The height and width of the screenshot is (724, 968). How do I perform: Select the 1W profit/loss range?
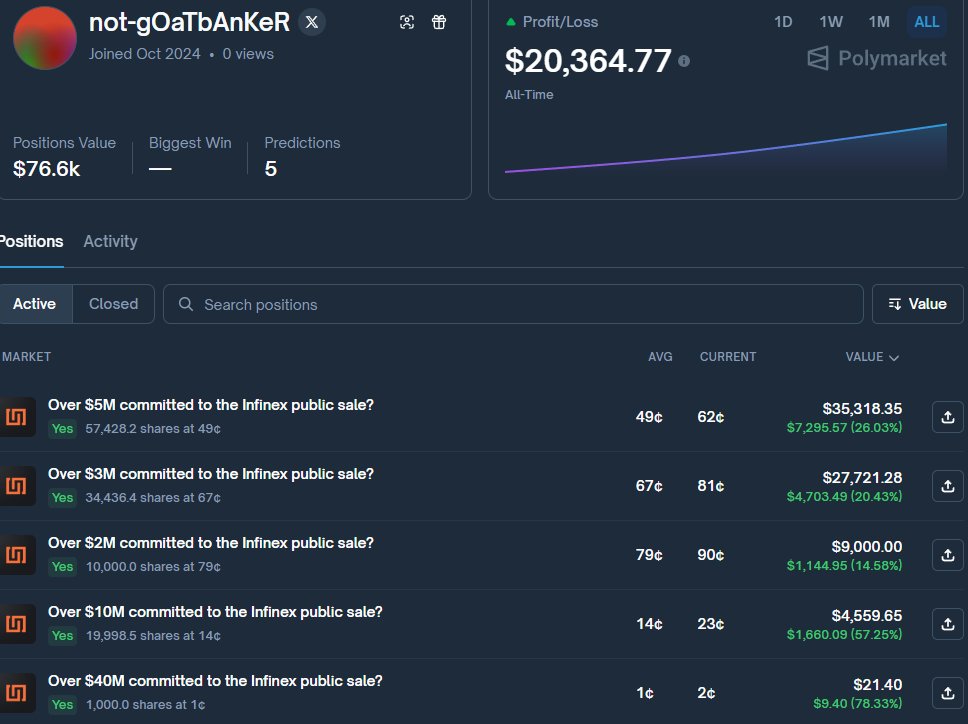(x=831, y=22)
